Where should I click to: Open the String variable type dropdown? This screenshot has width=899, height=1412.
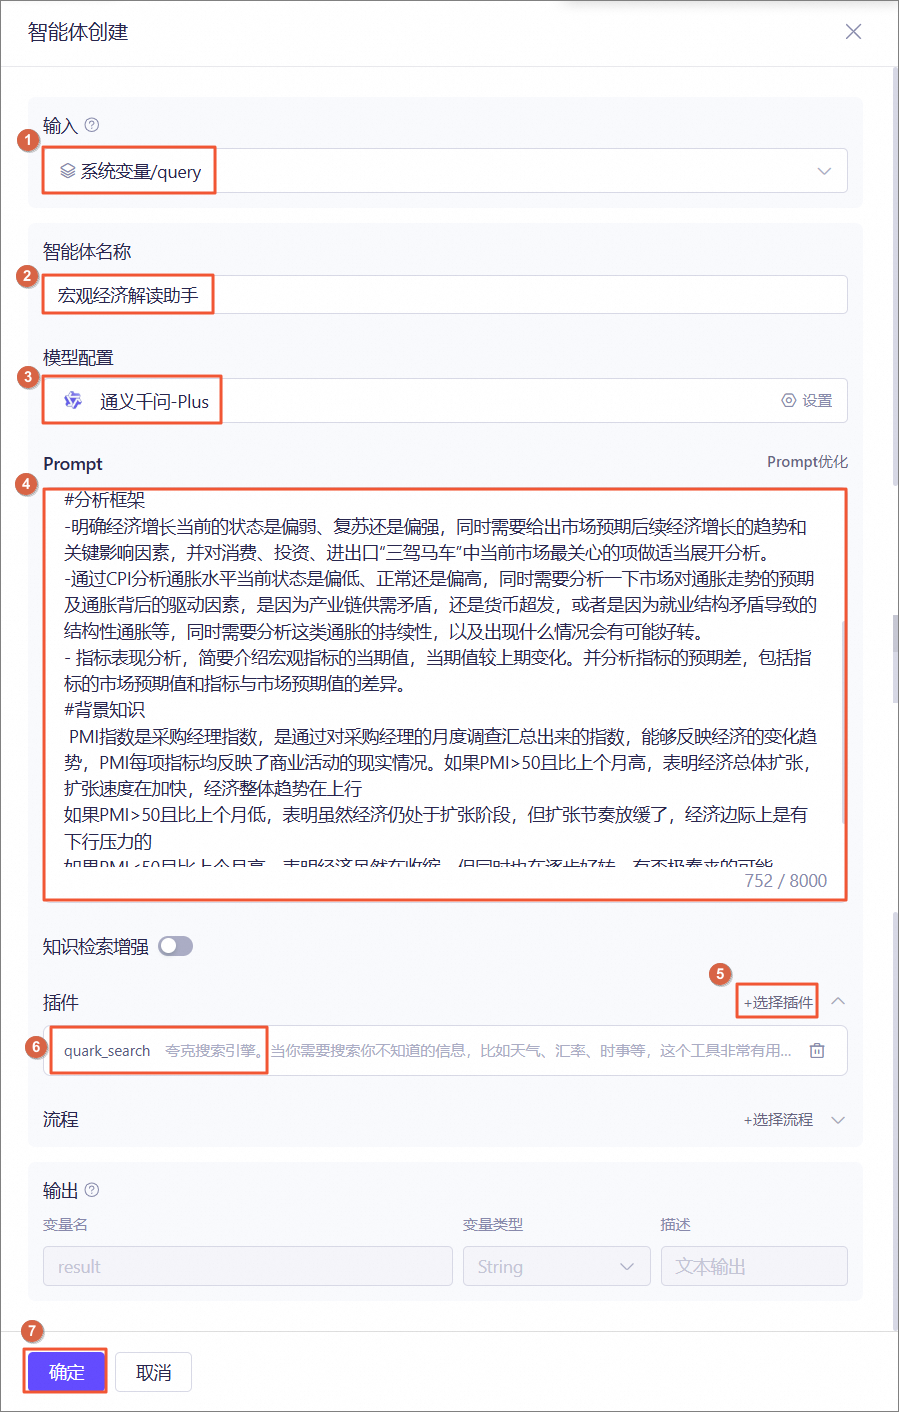point(557,1266)
